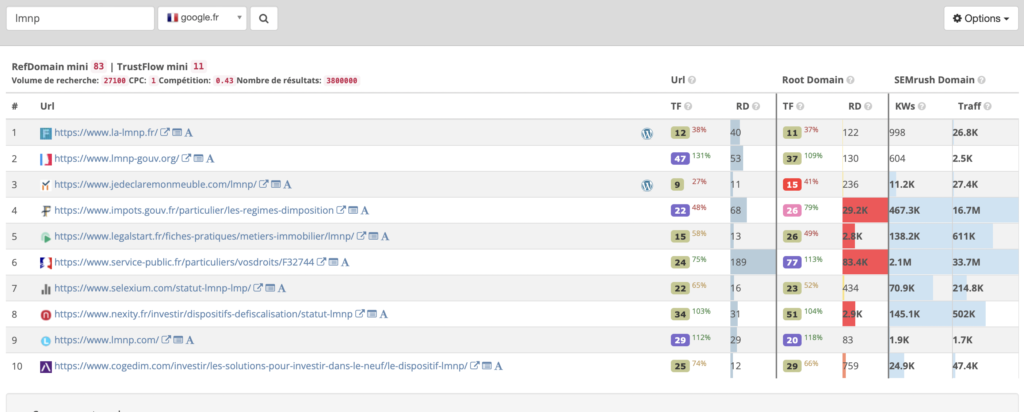Image resolution: width=1024 pixels, height=412 pixels.
Task: Click help icon beside Traff column header
Action: [987, 106]
